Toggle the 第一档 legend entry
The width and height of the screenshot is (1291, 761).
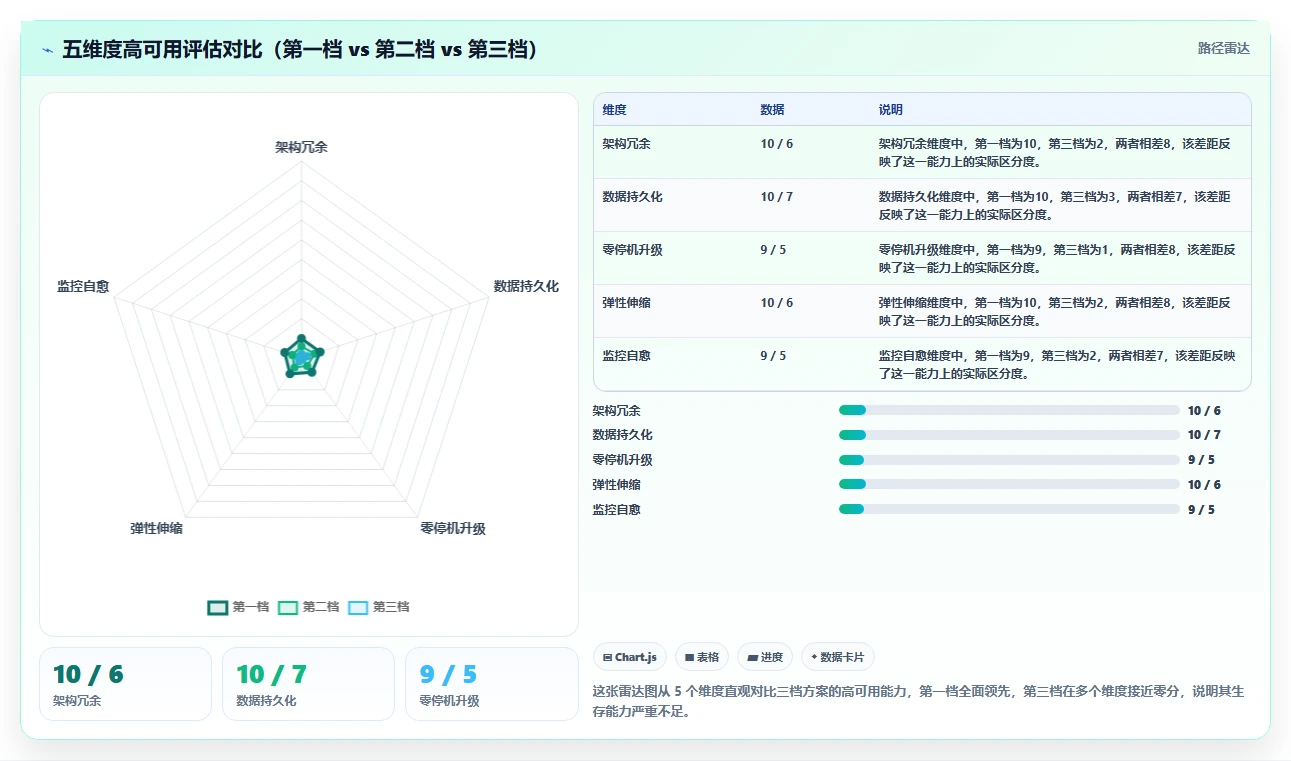[x=239, y=607]
